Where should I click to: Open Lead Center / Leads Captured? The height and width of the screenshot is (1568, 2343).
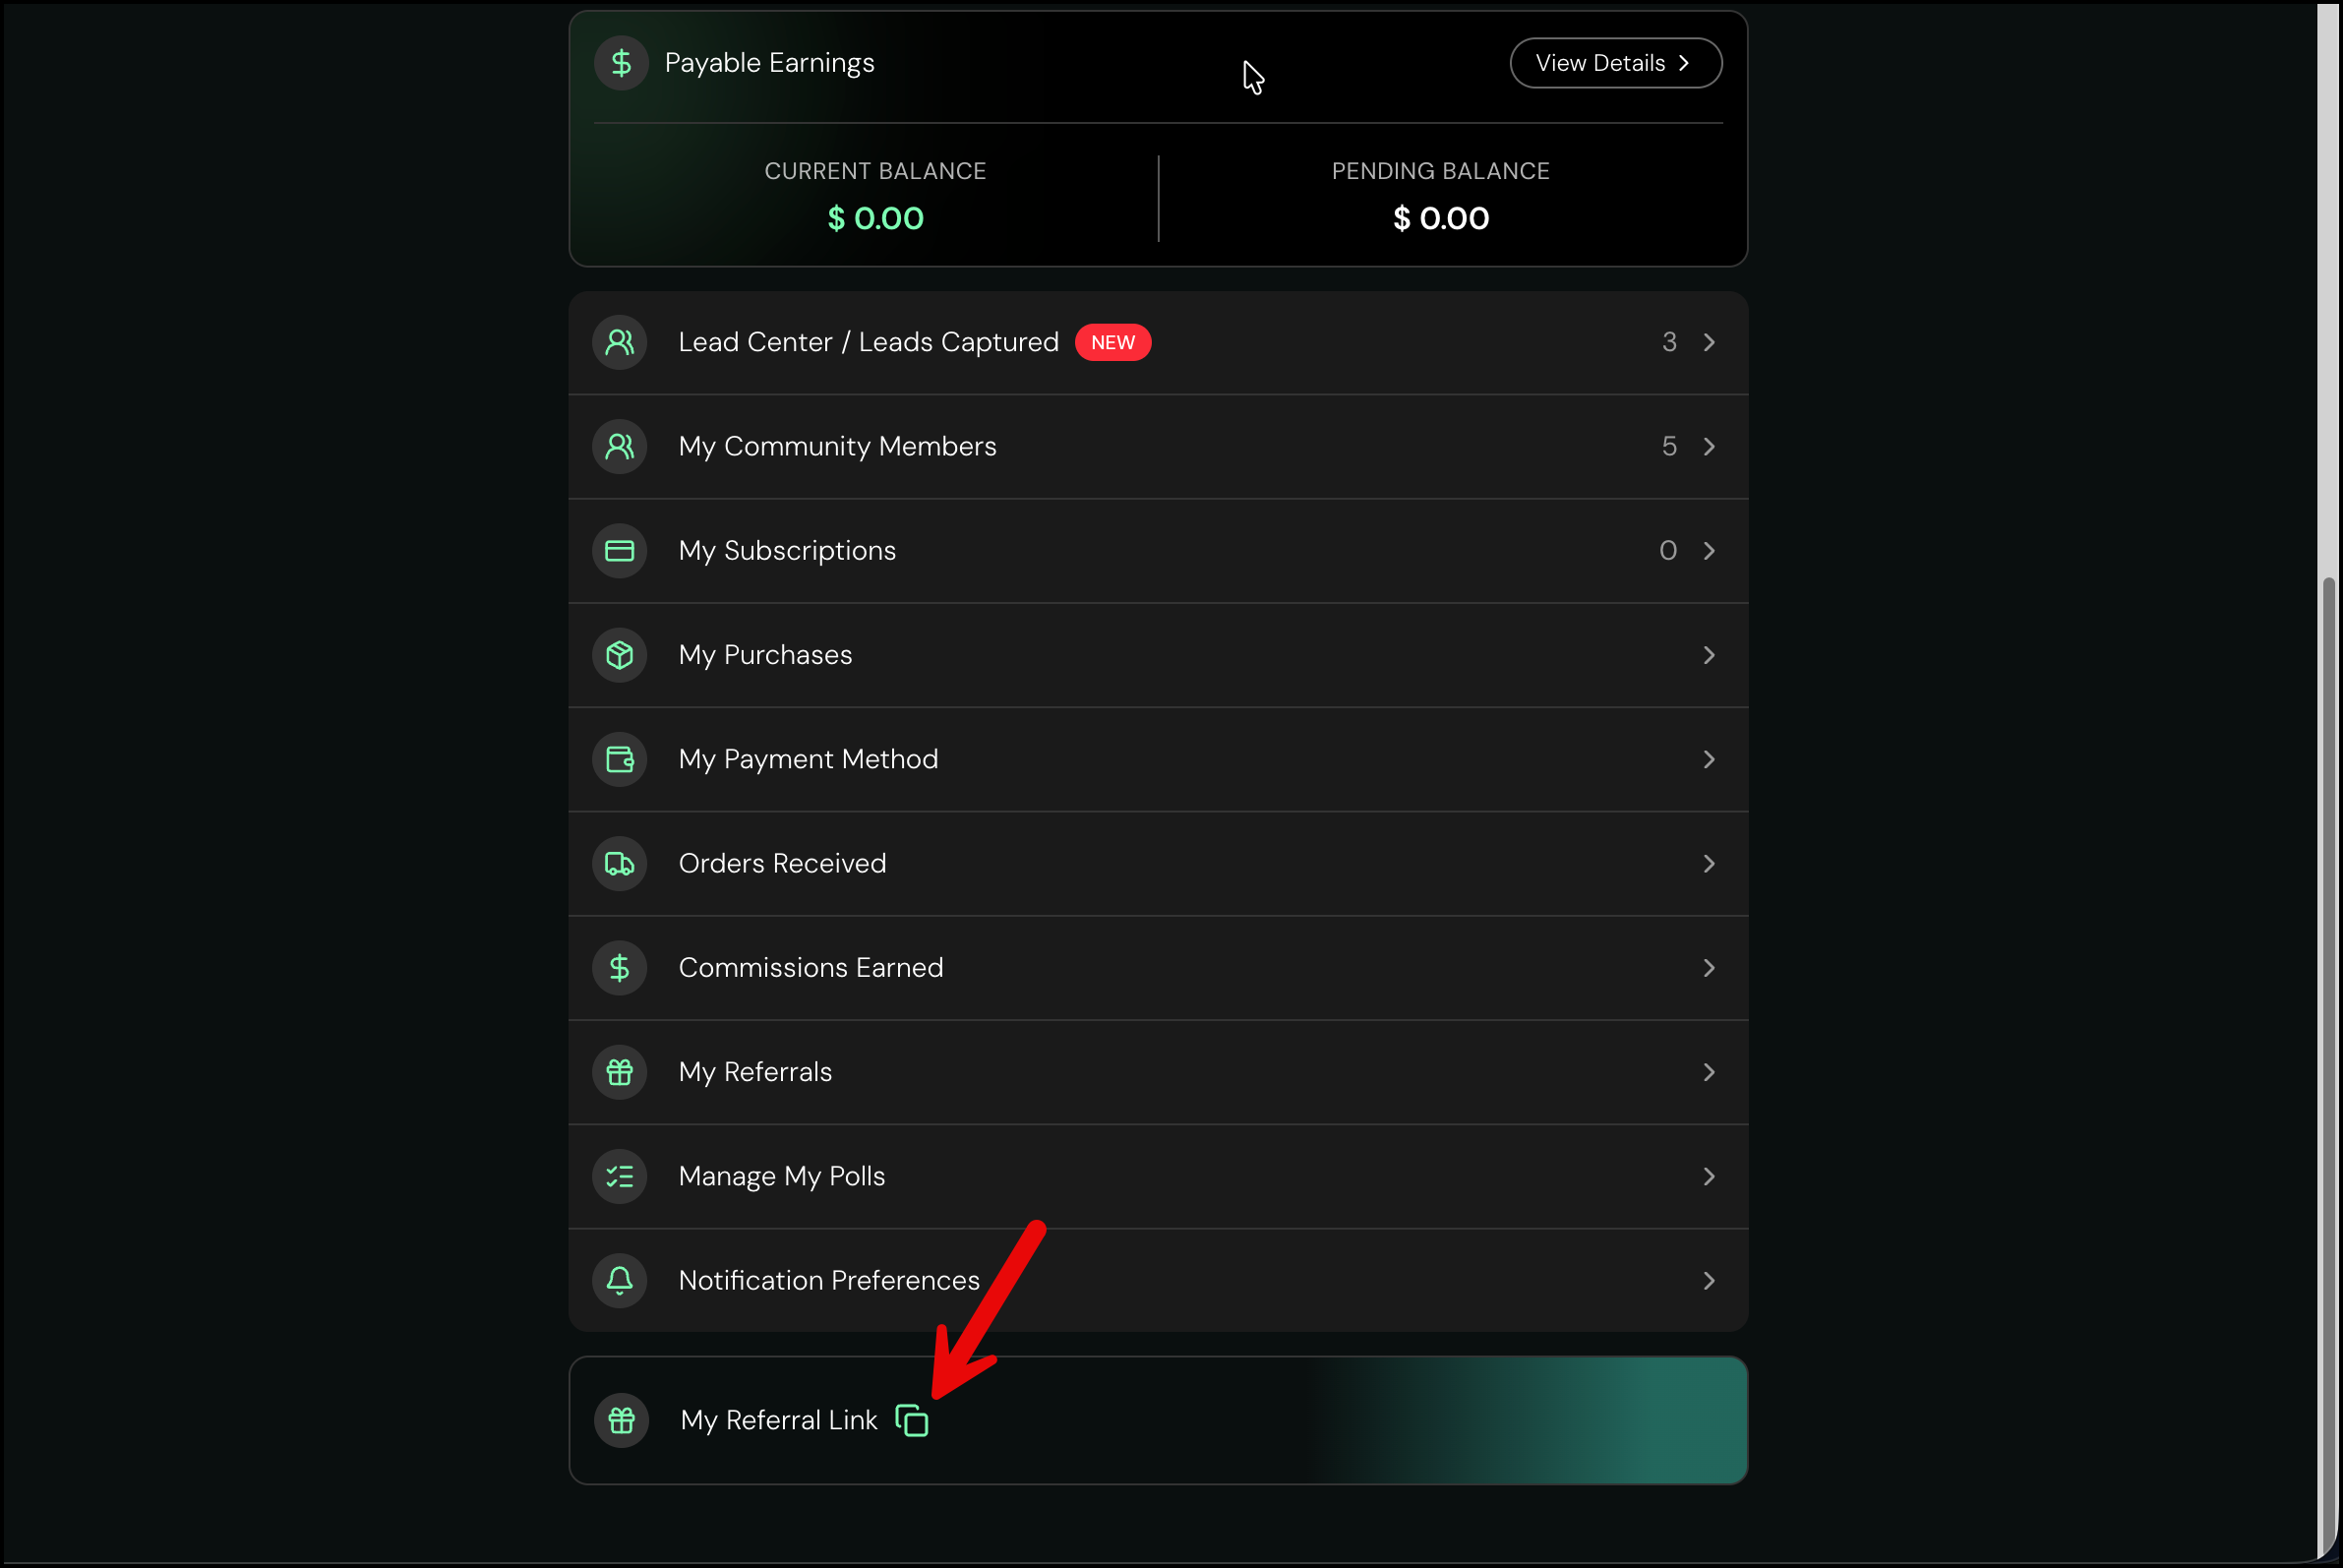click(x=1158, y=342)
